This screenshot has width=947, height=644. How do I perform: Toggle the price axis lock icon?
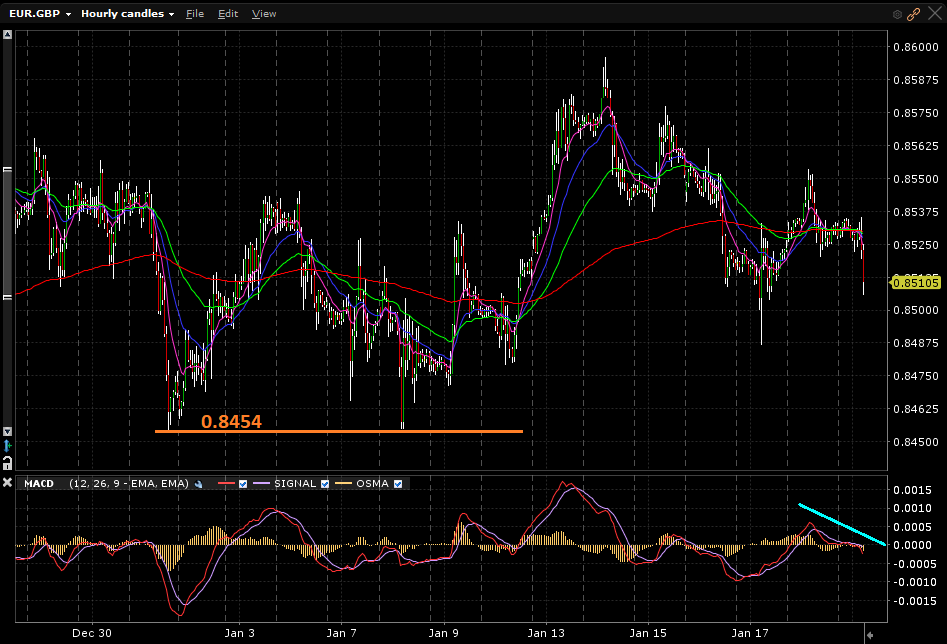(x=7, y=463)
